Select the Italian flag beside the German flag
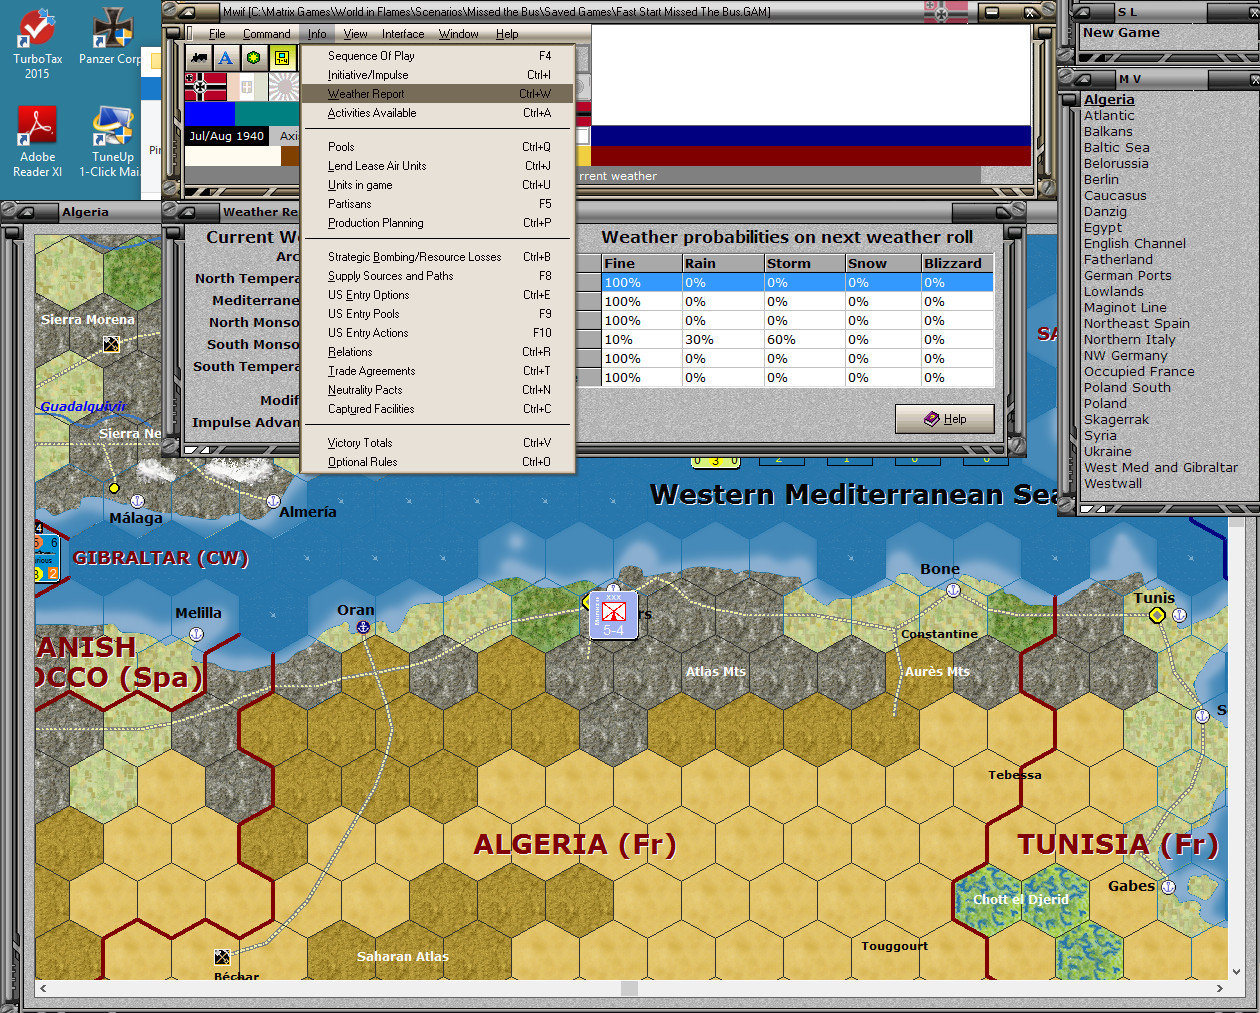This screenshot has width=1260, height=1013. coord(247,87)
